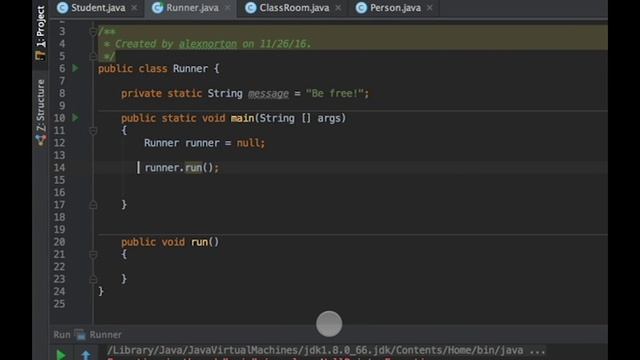The width and height of the screenshot is (640, 360).
Task: Click the comment fold end marker at line 5
Action: [93, 56]
